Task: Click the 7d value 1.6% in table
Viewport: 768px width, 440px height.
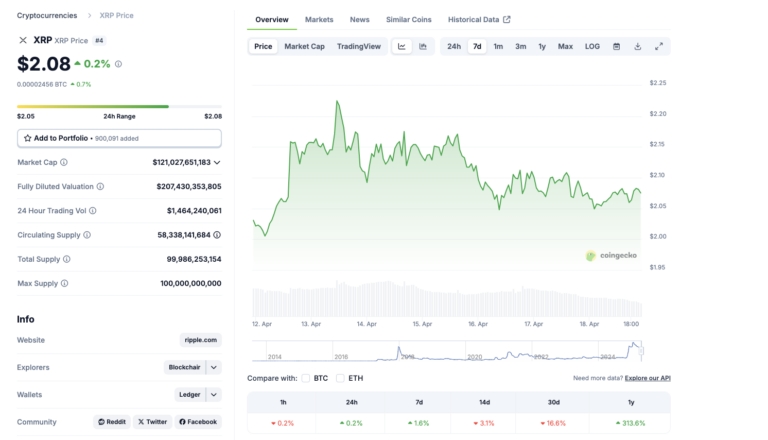Action: click(419, 423)
